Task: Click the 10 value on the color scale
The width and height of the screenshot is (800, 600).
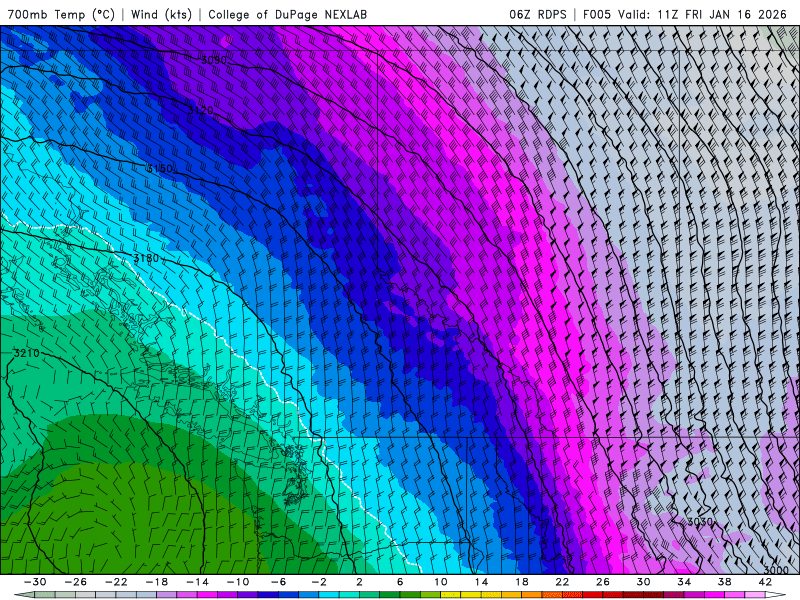Action: pyautogui.click(x=440, y=582)
